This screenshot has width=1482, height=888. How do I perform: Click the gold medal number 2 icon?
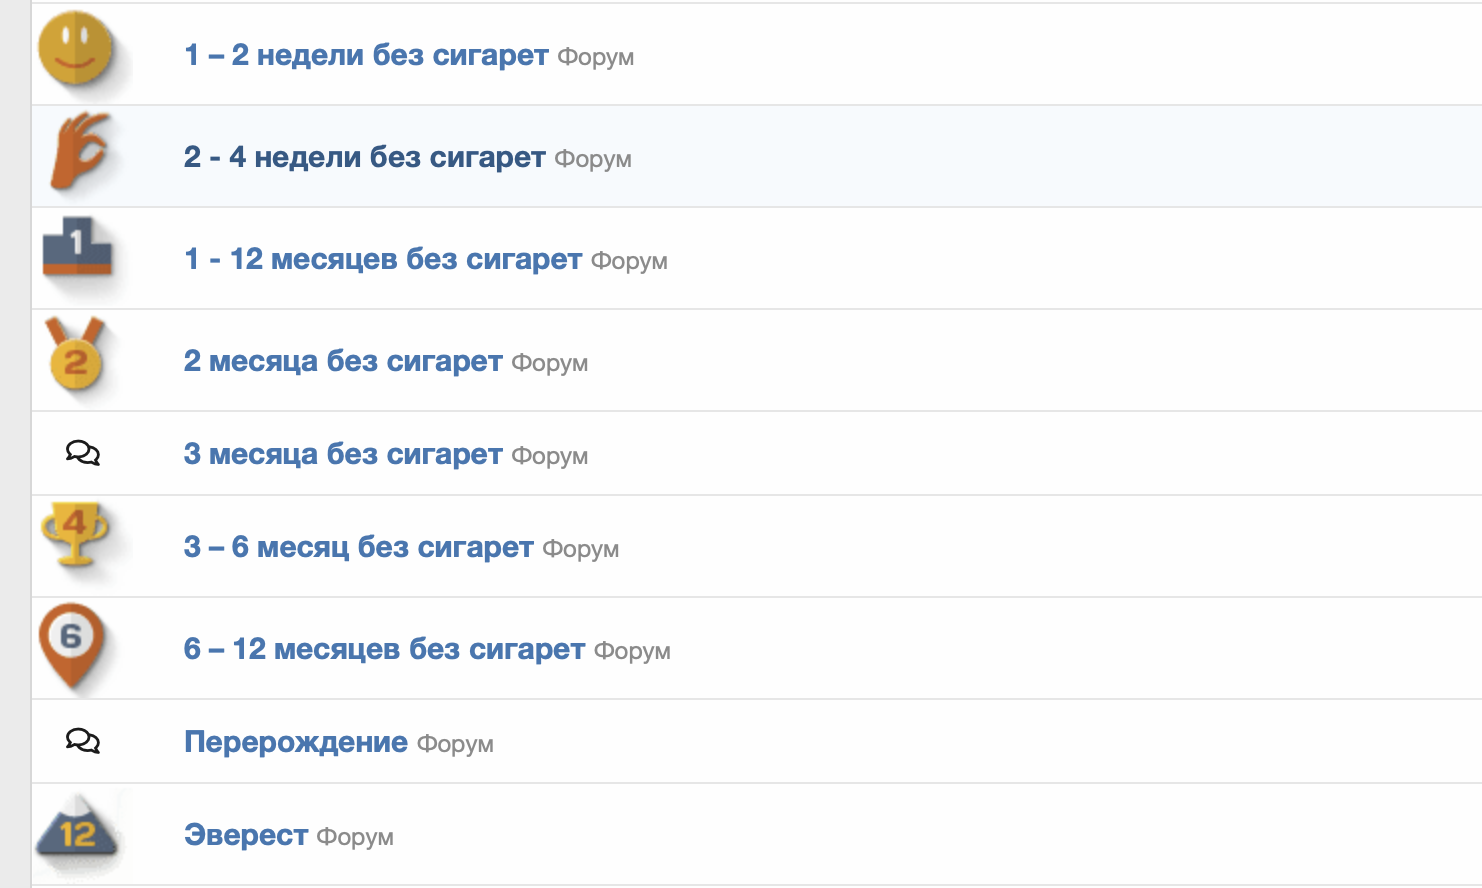click(76, 357)
